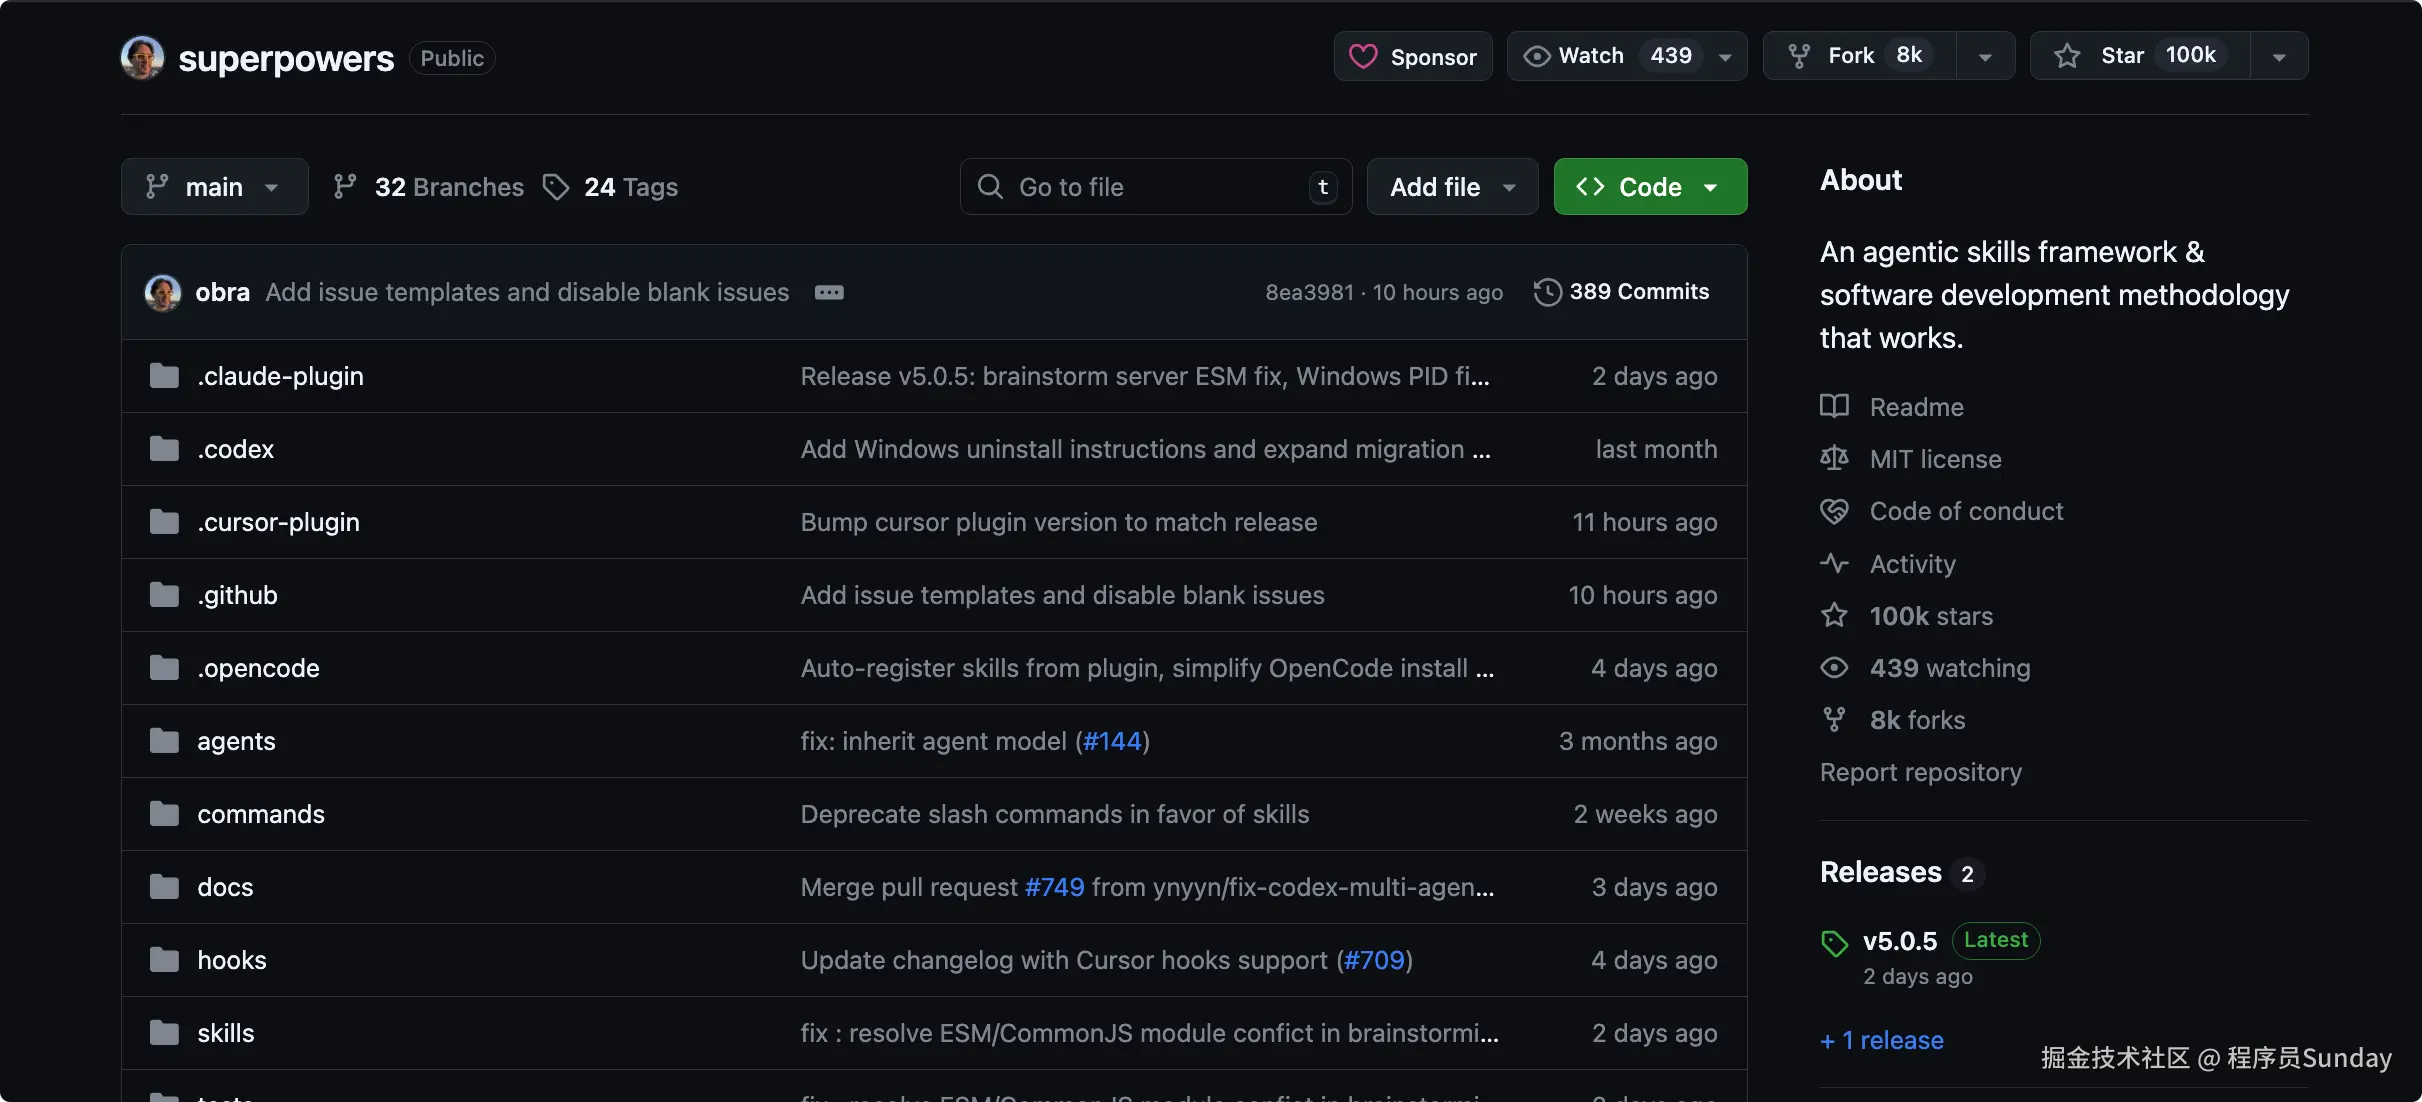Toggle Watch on the repository
Image resolution: width=2422 pixels, height=1102 pixels.
[1590, 56]
